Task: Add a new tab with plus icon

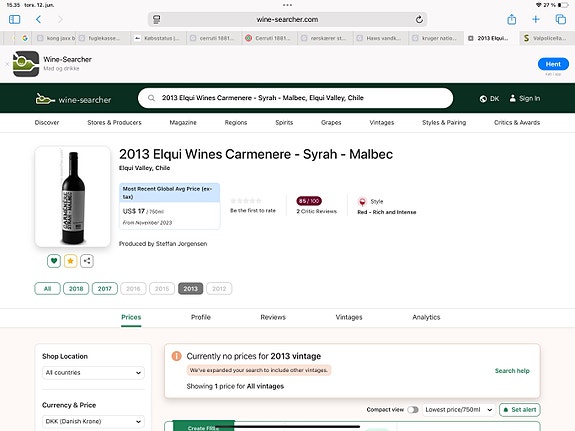Action: pyautogui.click(x=536, y=19)
